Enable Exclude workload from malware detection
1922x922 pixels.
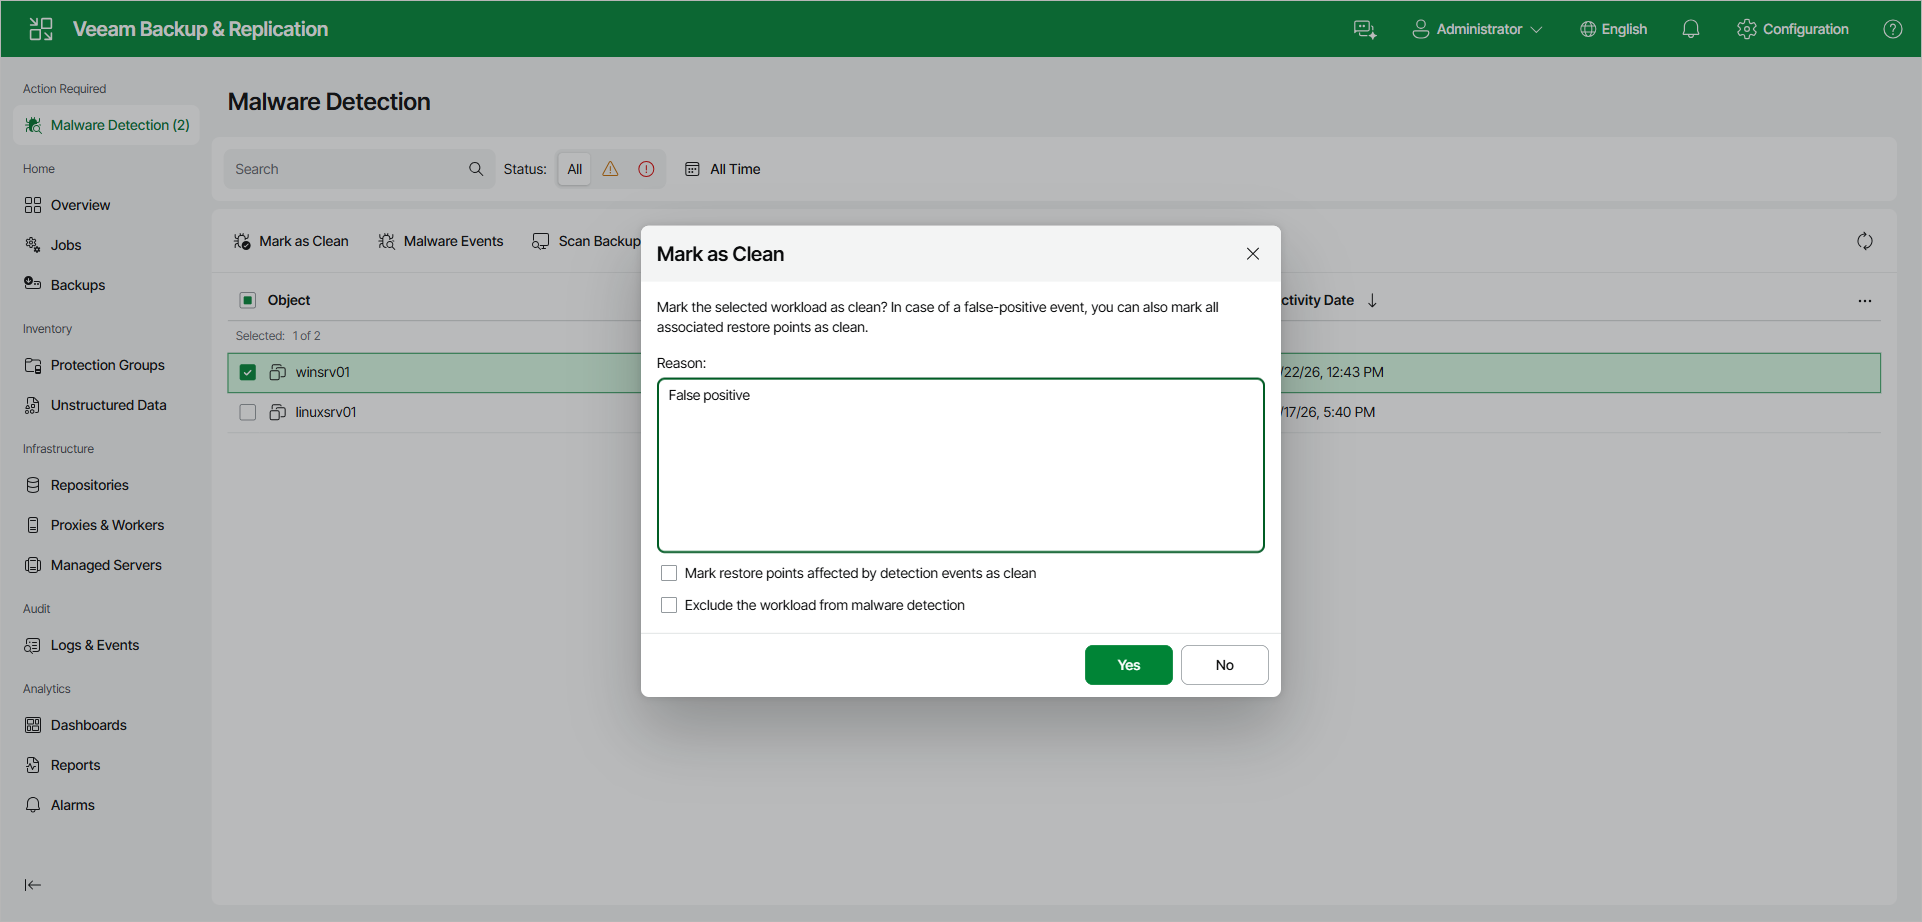pyautogui.click(x=669, y=605)
